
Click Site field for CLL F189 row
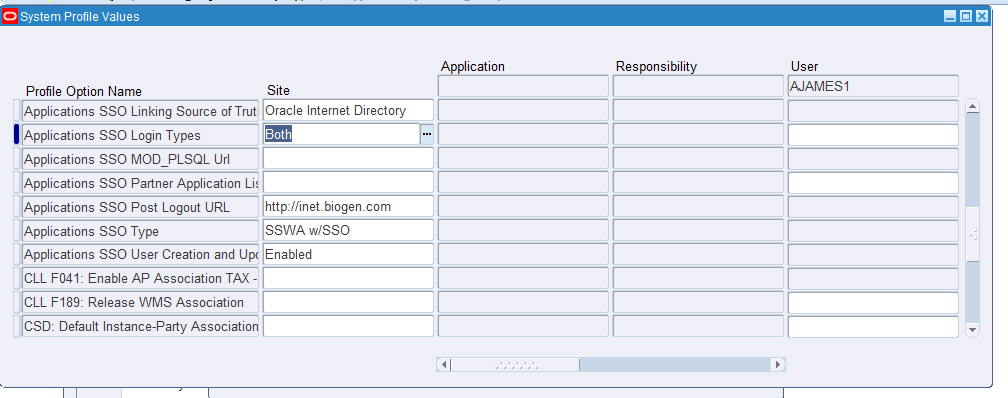[x=348, y=302]
